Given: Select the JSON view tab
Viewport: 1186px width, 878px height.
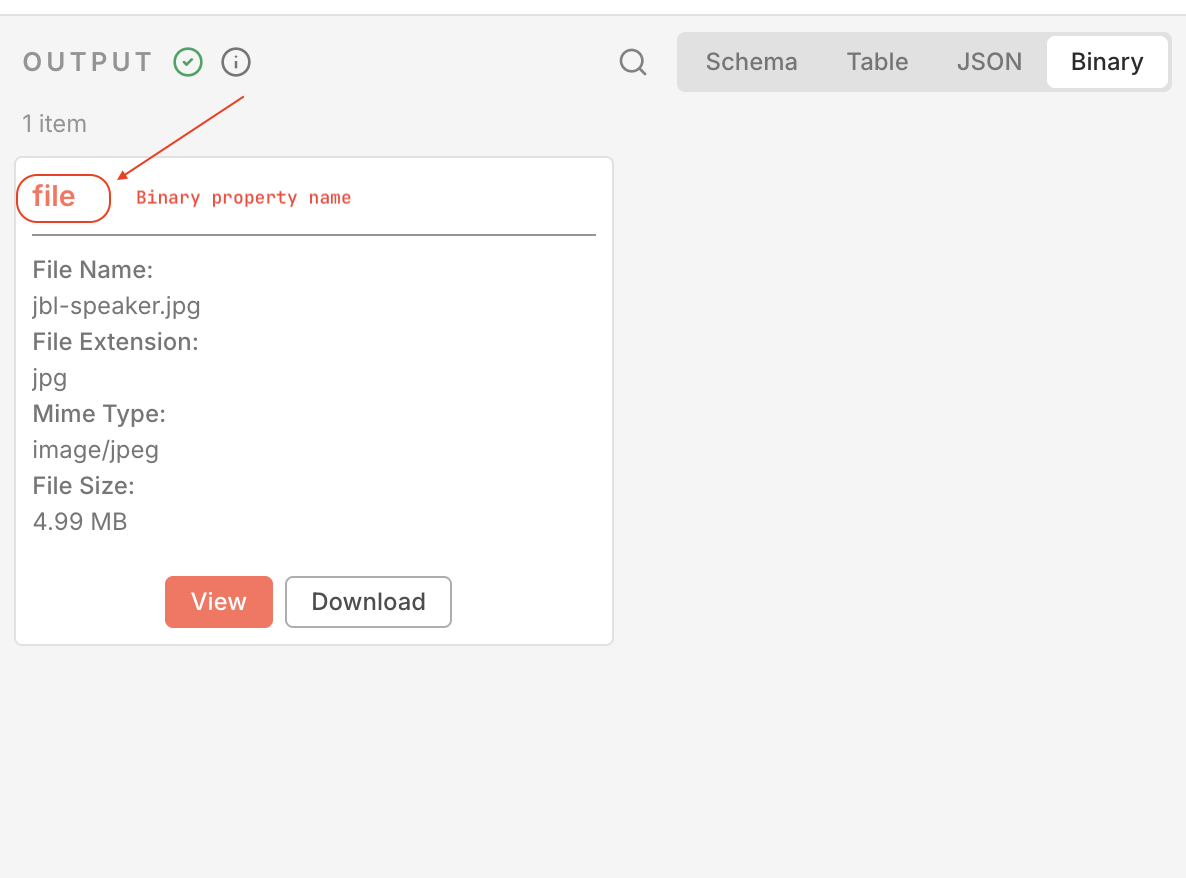Looking at the screenshot, I should [x=989, y=62].
